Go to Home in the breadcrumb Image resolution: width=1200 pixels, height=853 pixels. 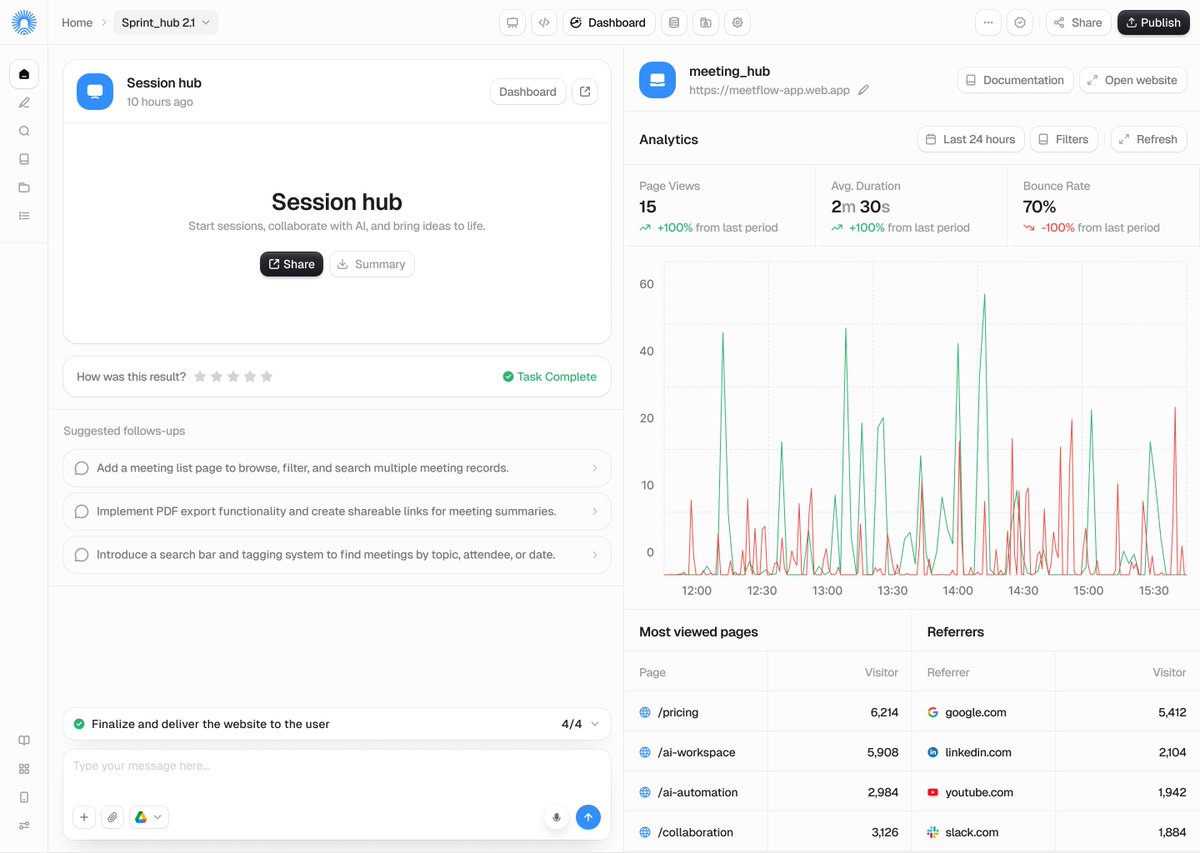point(77,22)
